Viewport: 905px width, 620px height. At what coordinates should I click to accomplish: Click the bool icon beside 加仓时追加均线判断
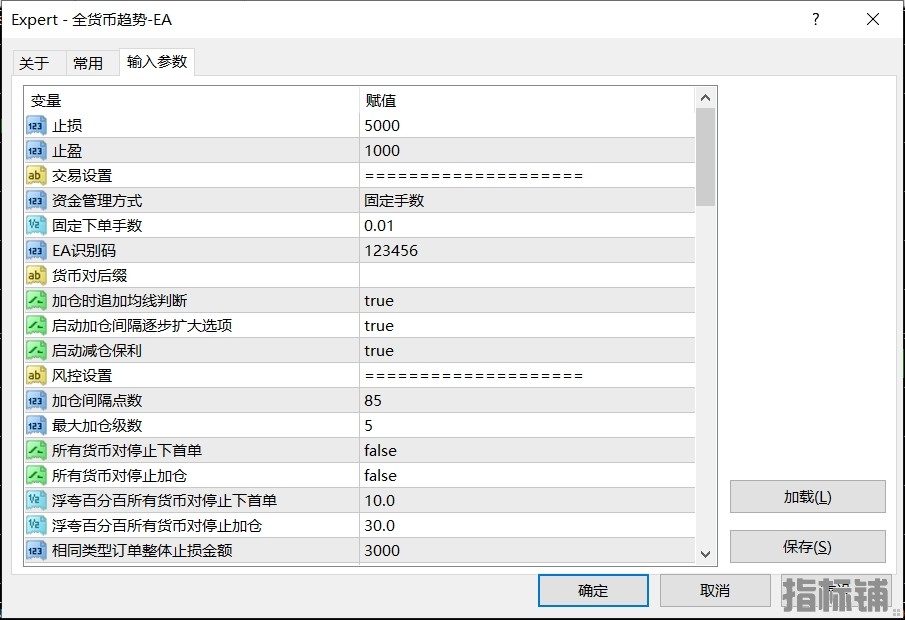pyautogui.click(x=35, y=301)
